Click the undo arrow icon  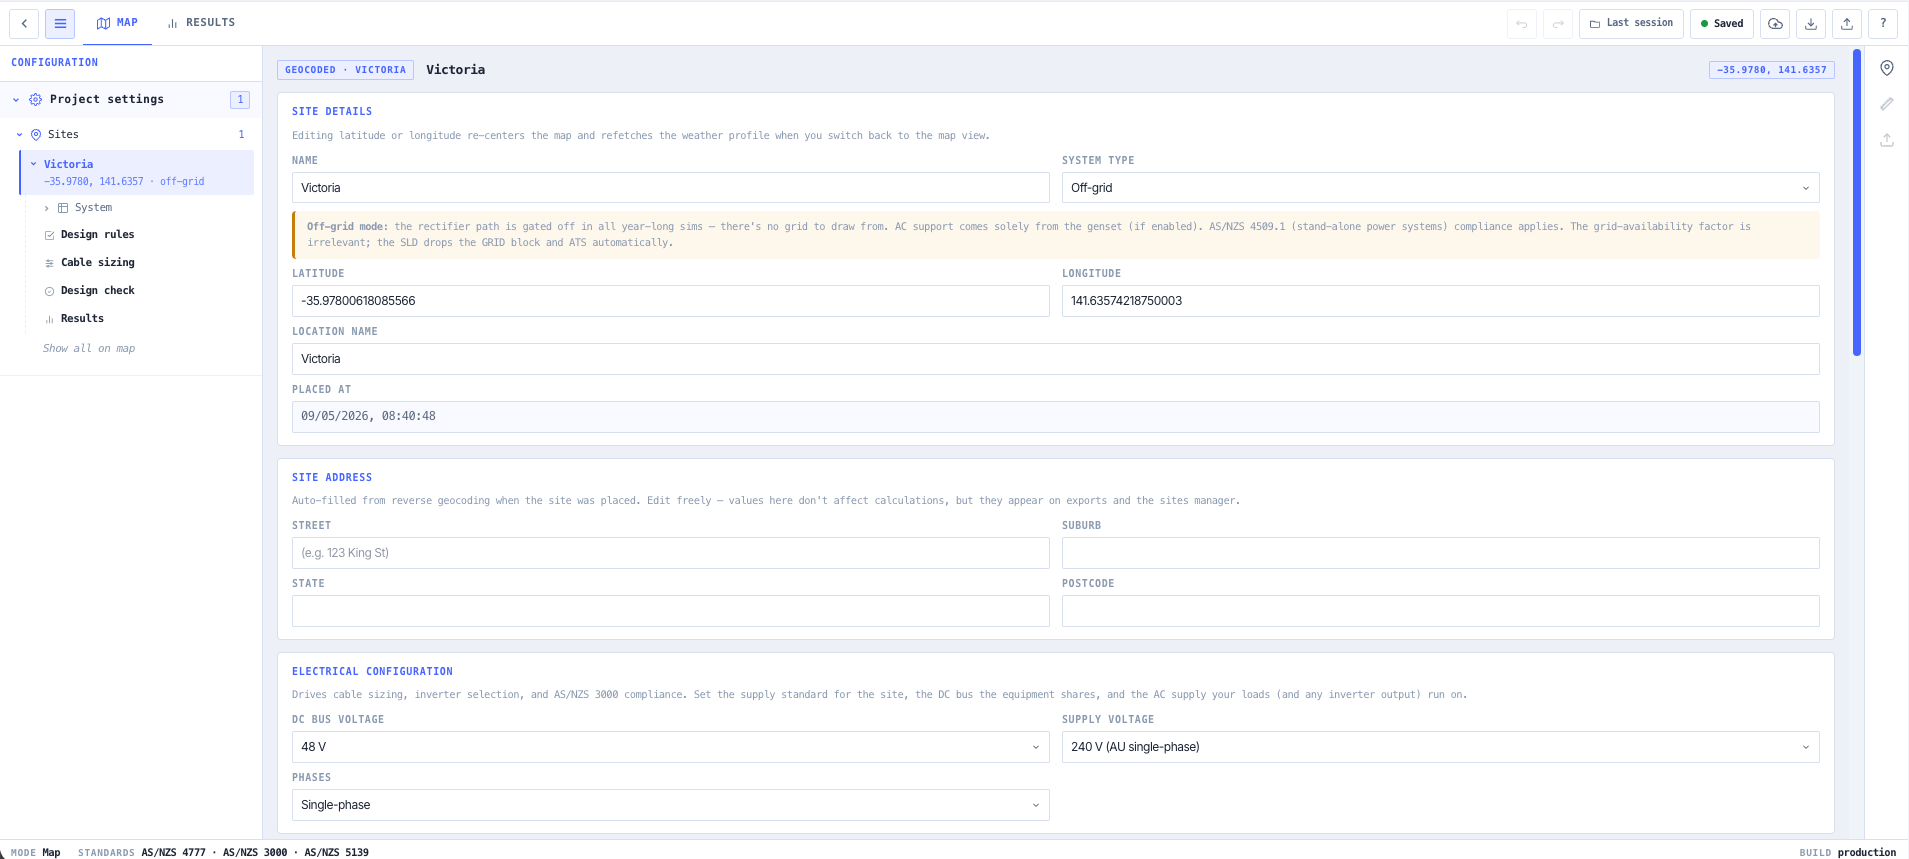point(1522,23)
